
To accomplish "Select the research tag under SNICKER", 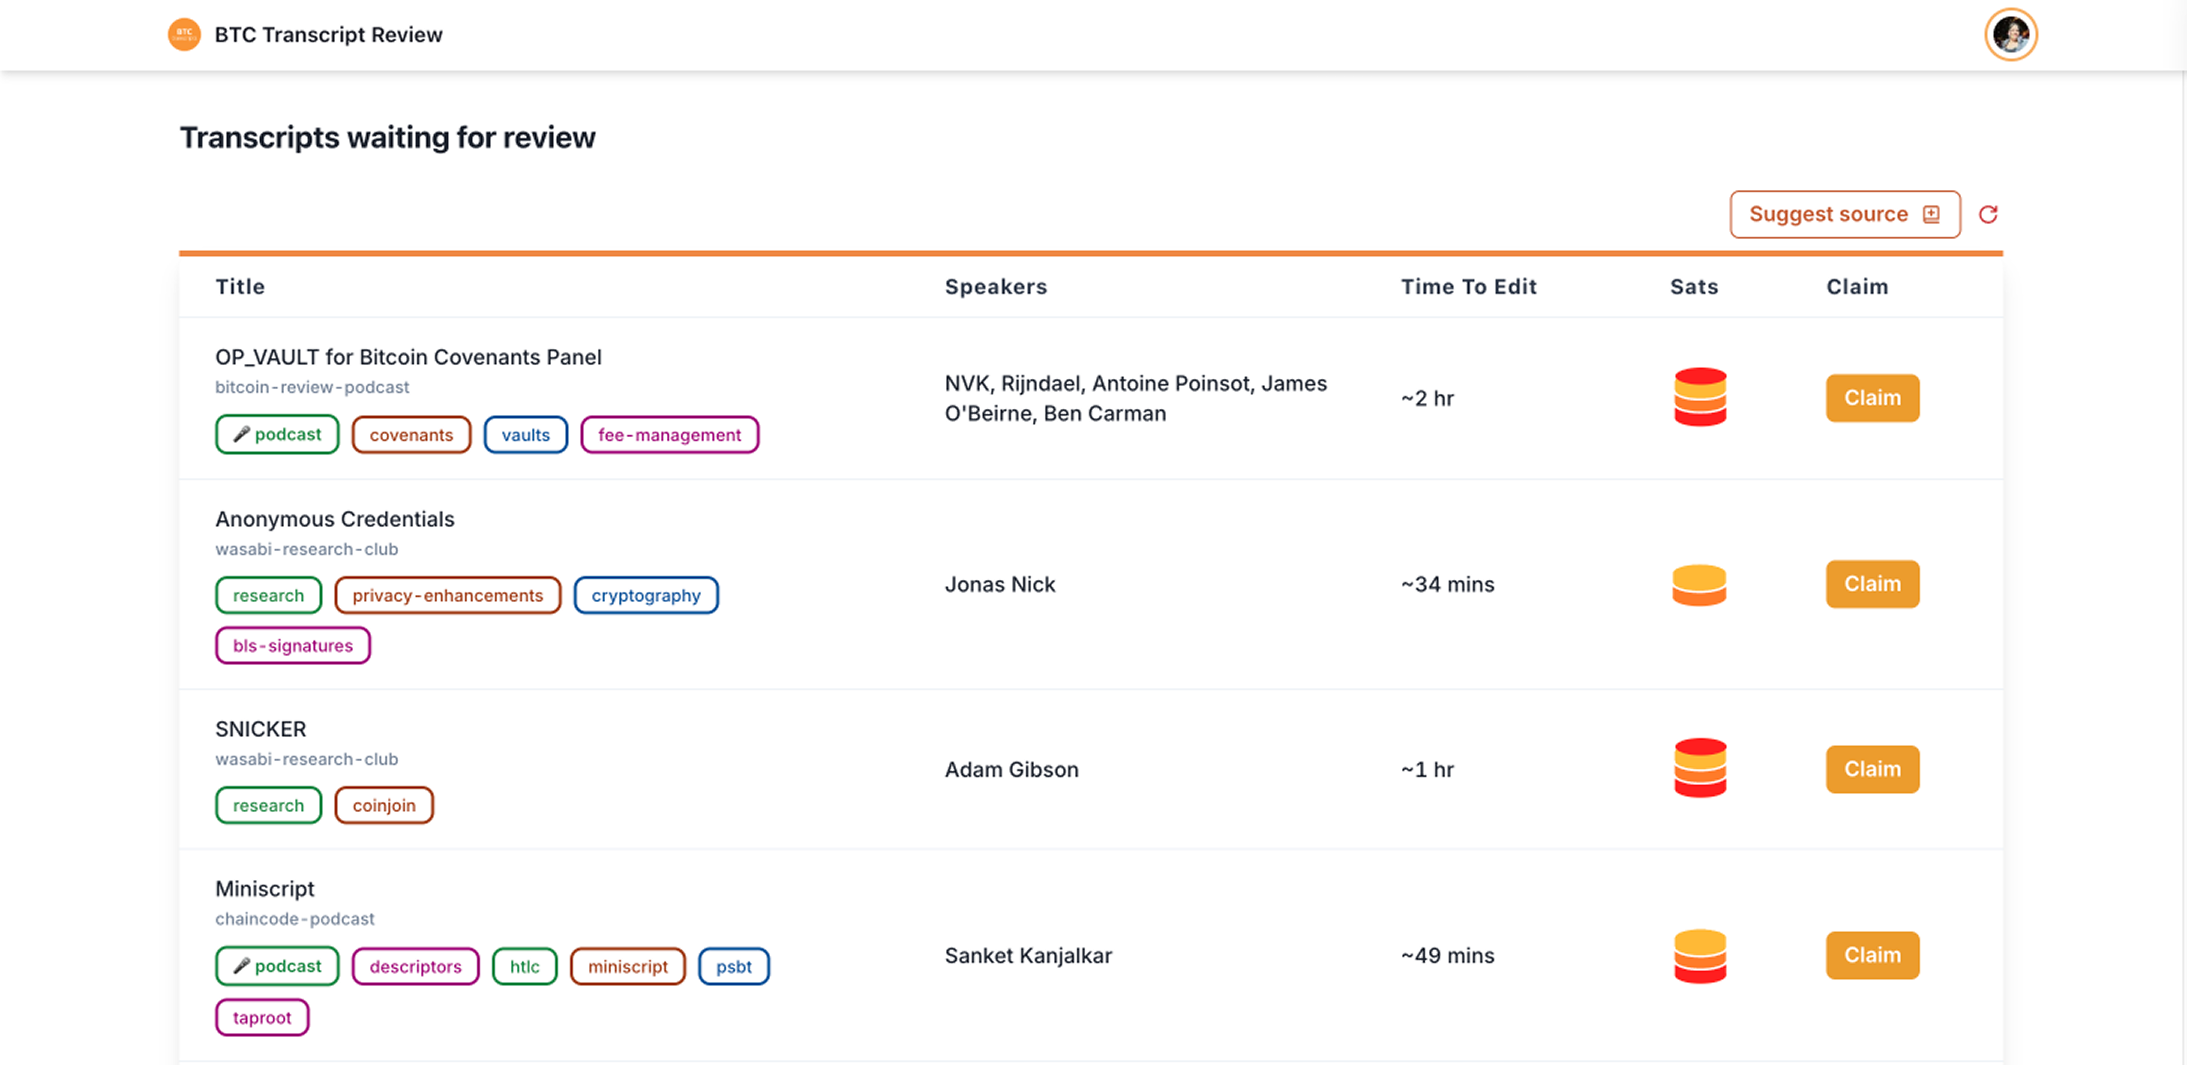I will coord(268,805).
